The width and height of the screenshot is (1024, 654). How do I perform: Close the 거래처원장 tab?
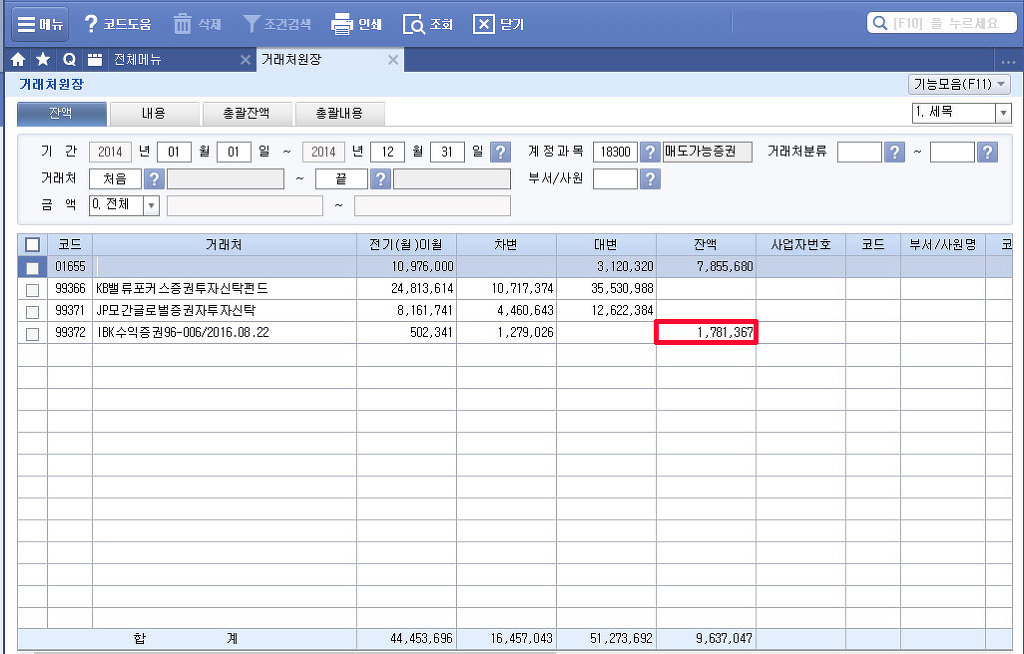pyautogui.click(x=393, y=59)
